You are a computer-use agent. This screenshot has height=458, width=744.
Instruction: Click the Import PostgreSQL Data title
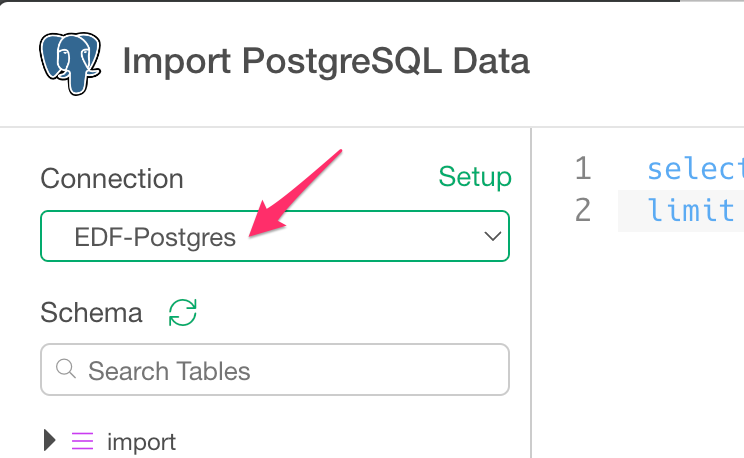pyautogui.click(x=326, y=61)
